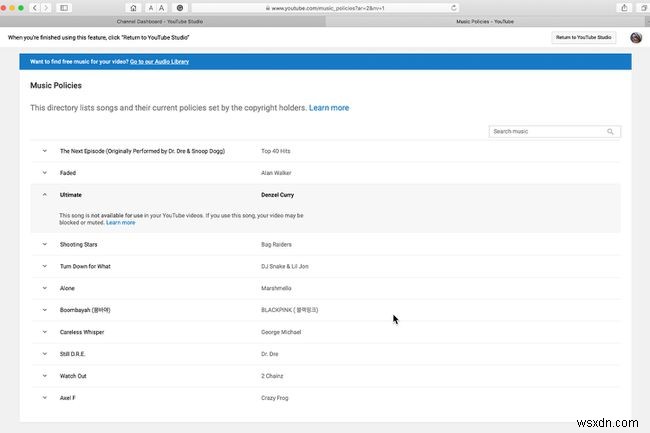Click the Safari back arrow button
This screenshot has width=650, height=433.
point(36,7)
